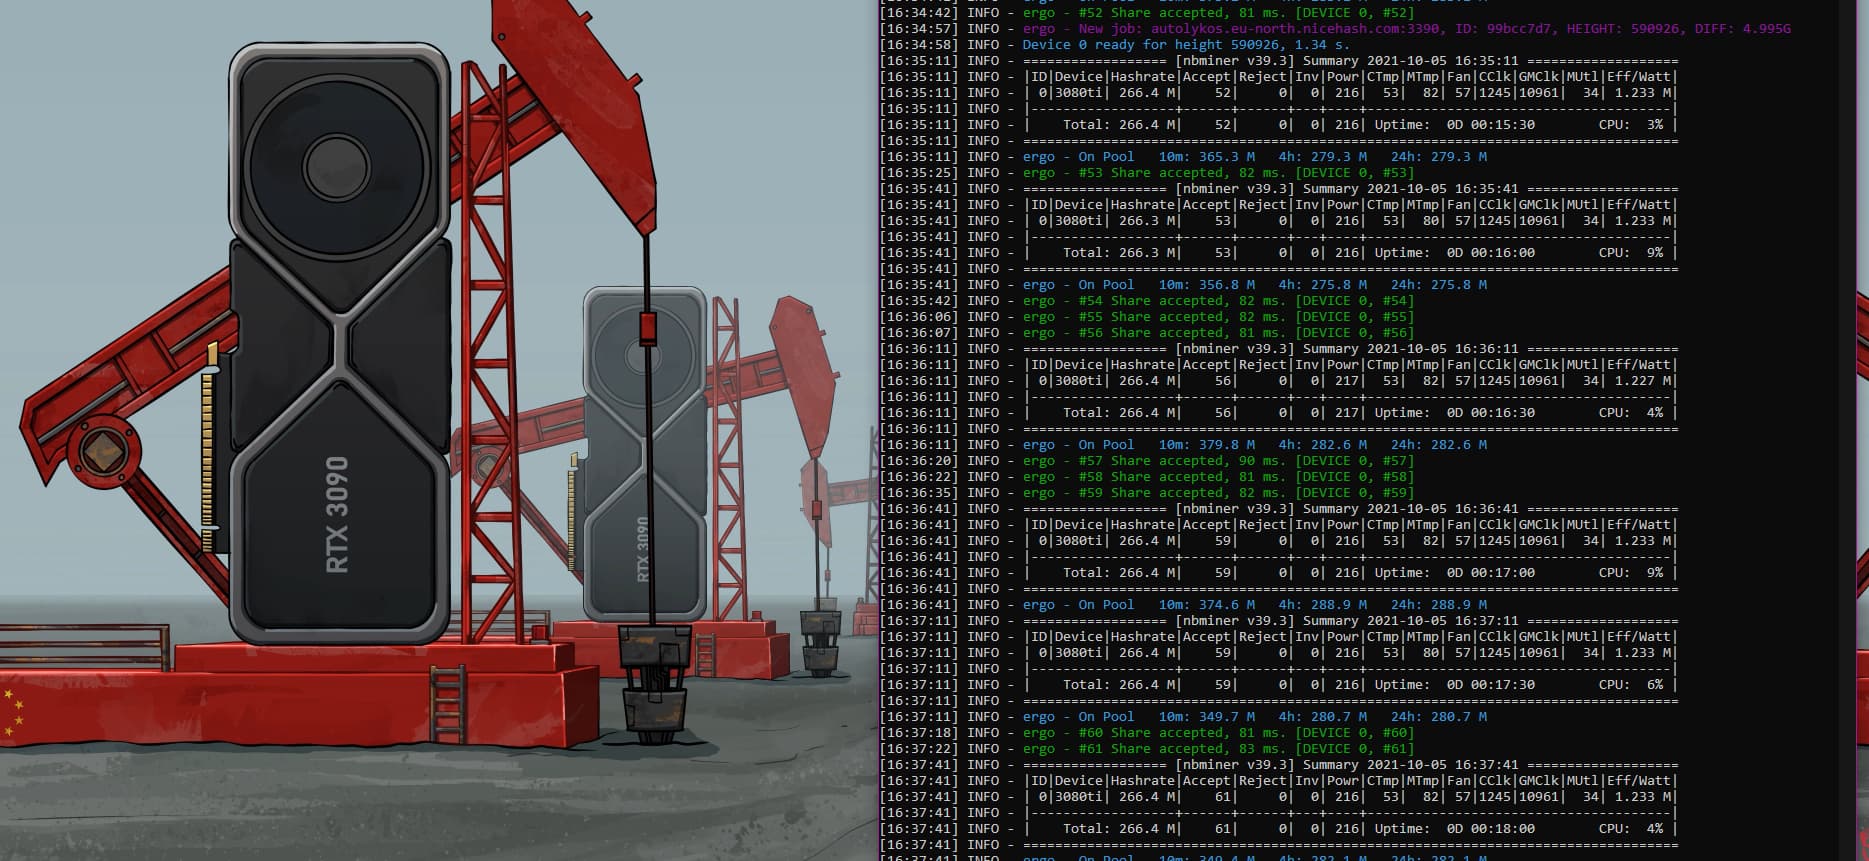Click the '1.227 M' Eff/Watt value
This screenshot has width=1869, height=861.
(x=1643, y=381)
